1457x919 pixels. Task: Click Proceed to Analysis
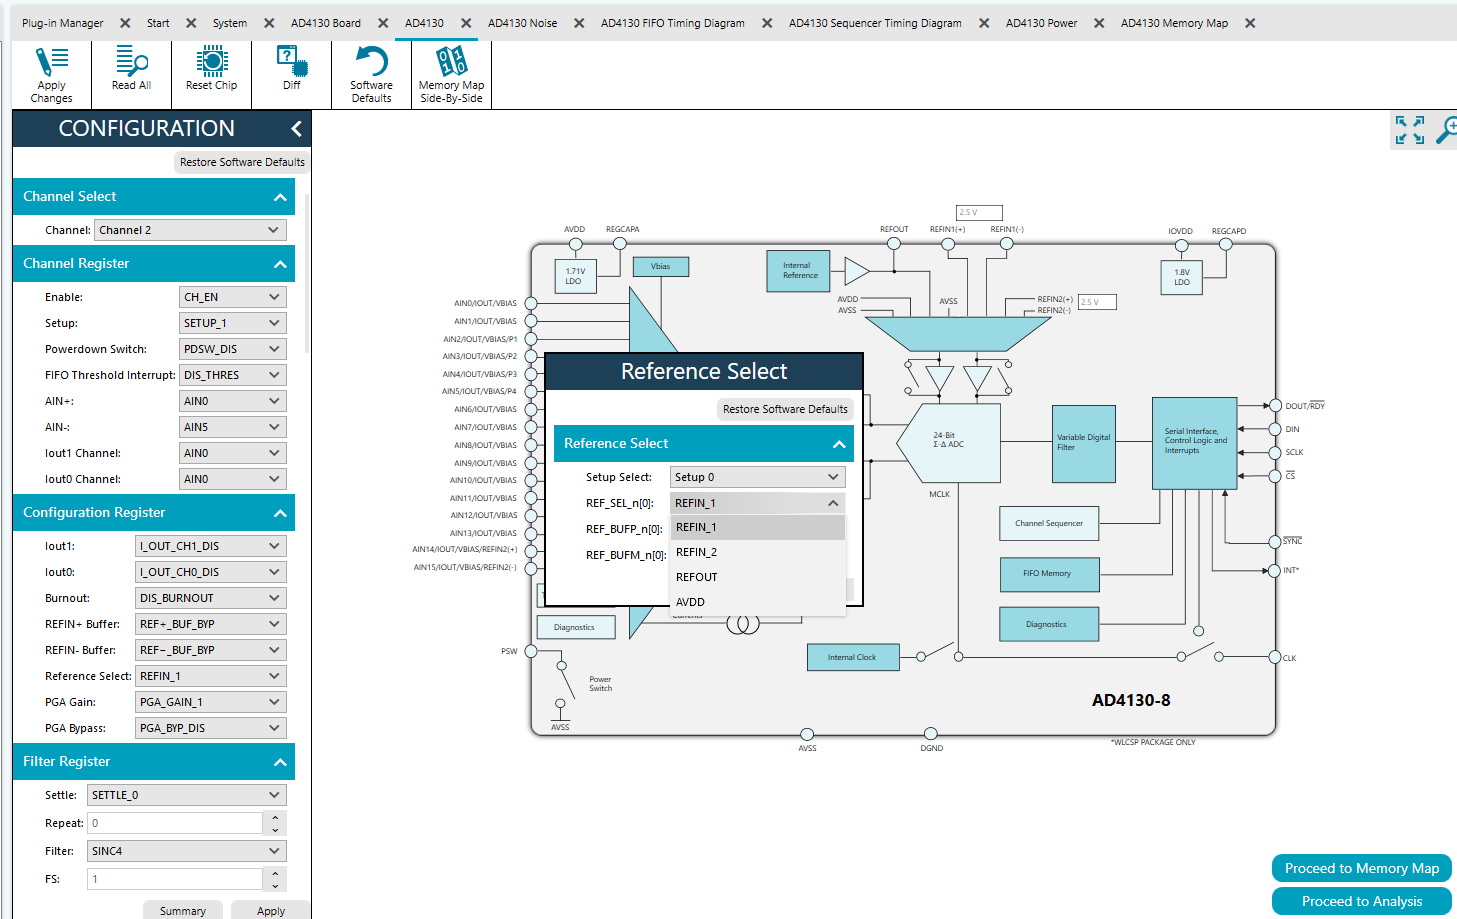point(1362,901)
